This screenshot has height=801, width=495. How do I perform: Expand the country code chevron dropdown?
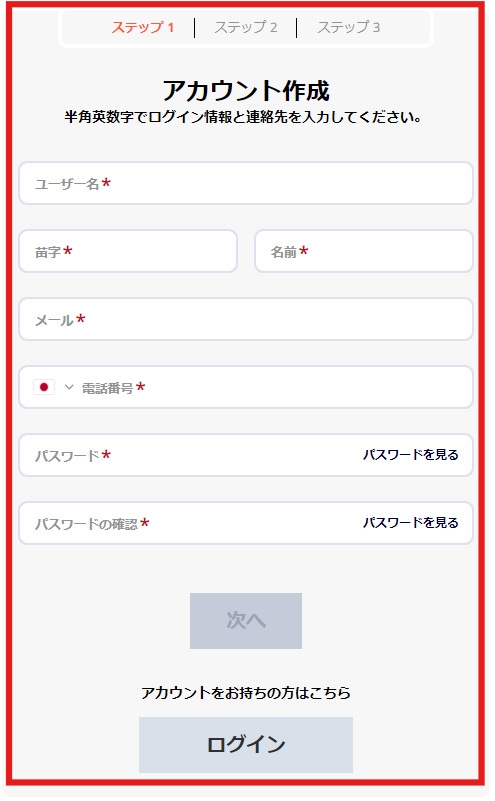pyautogui.click(x=69, y=387)
